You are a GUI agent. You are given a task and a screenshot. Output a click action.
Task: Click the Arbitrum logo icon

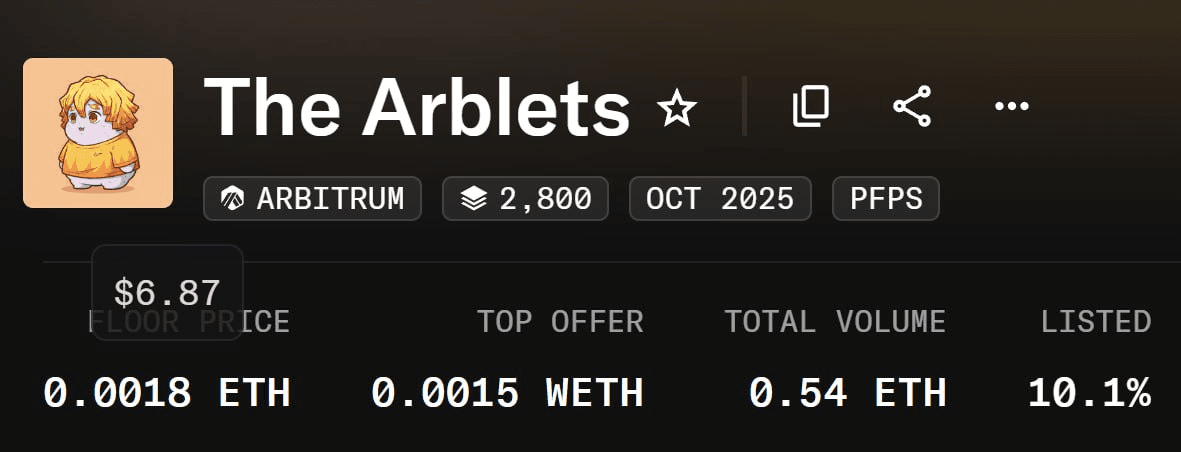234,199
